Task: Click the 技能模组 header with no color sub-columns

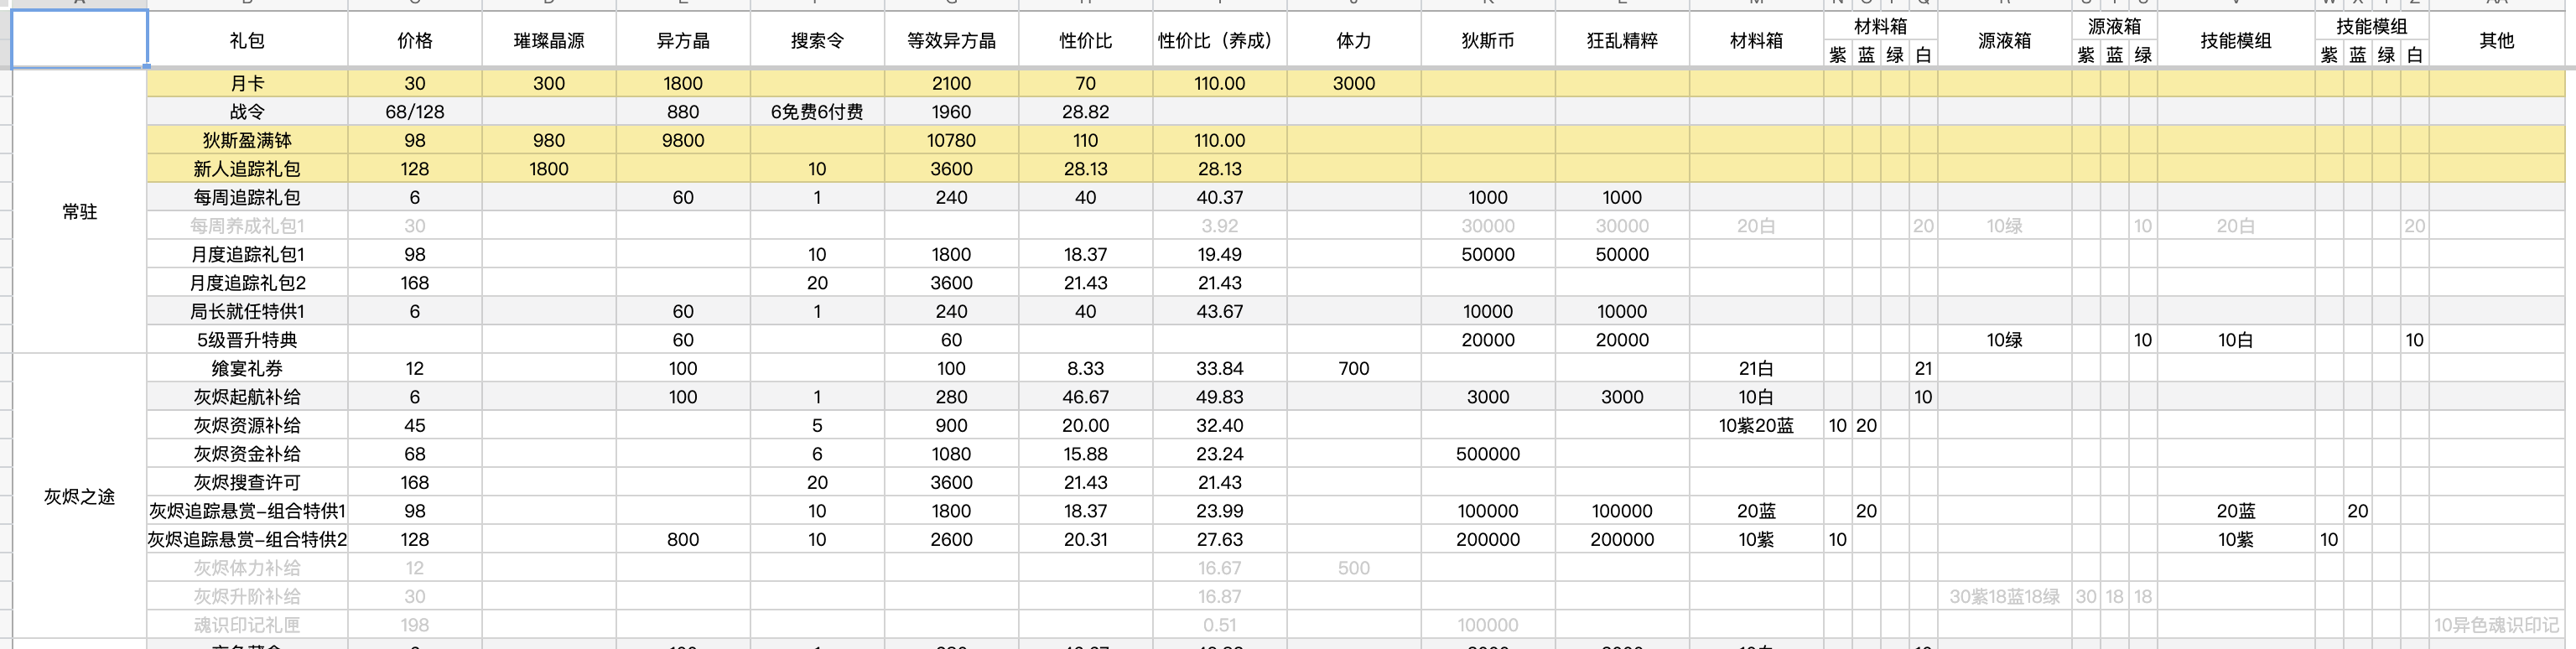Action: (2236, 40)
